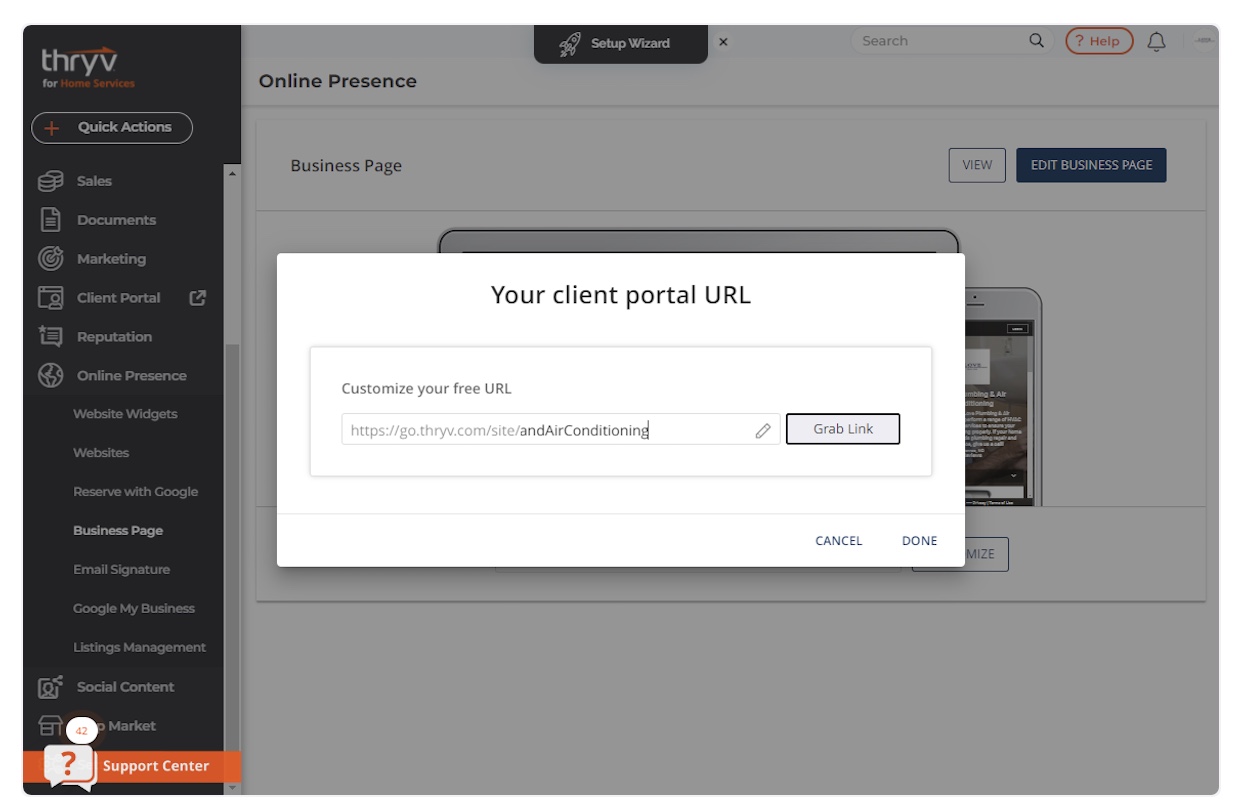
Task: Click the search magnifier icon
Action: click(x=1036, y=41)
